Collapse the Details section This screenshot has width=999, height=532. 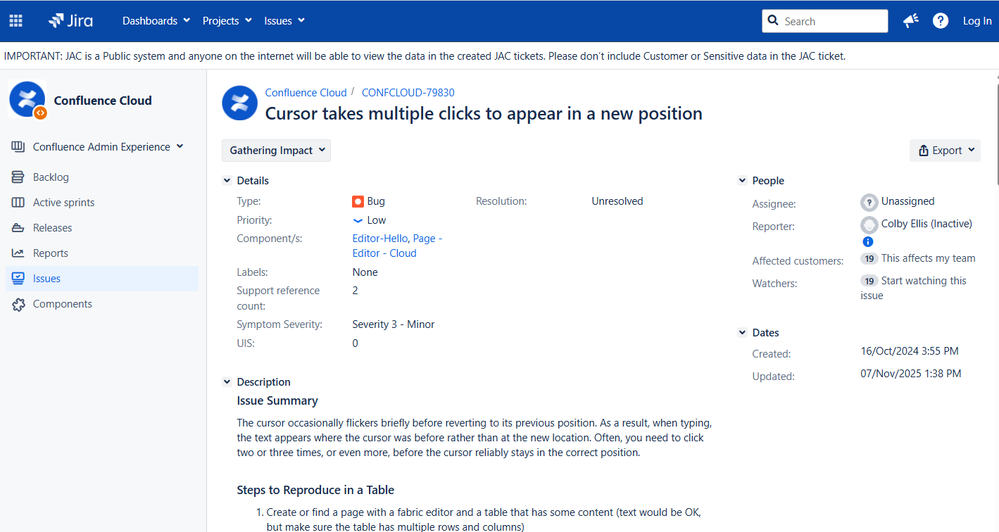tap(227, 180)
